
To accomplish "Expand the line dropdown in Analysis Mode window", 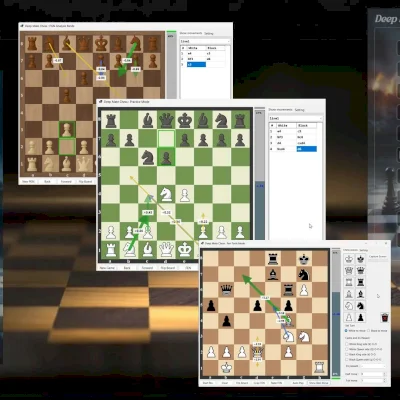I will 205,41.
